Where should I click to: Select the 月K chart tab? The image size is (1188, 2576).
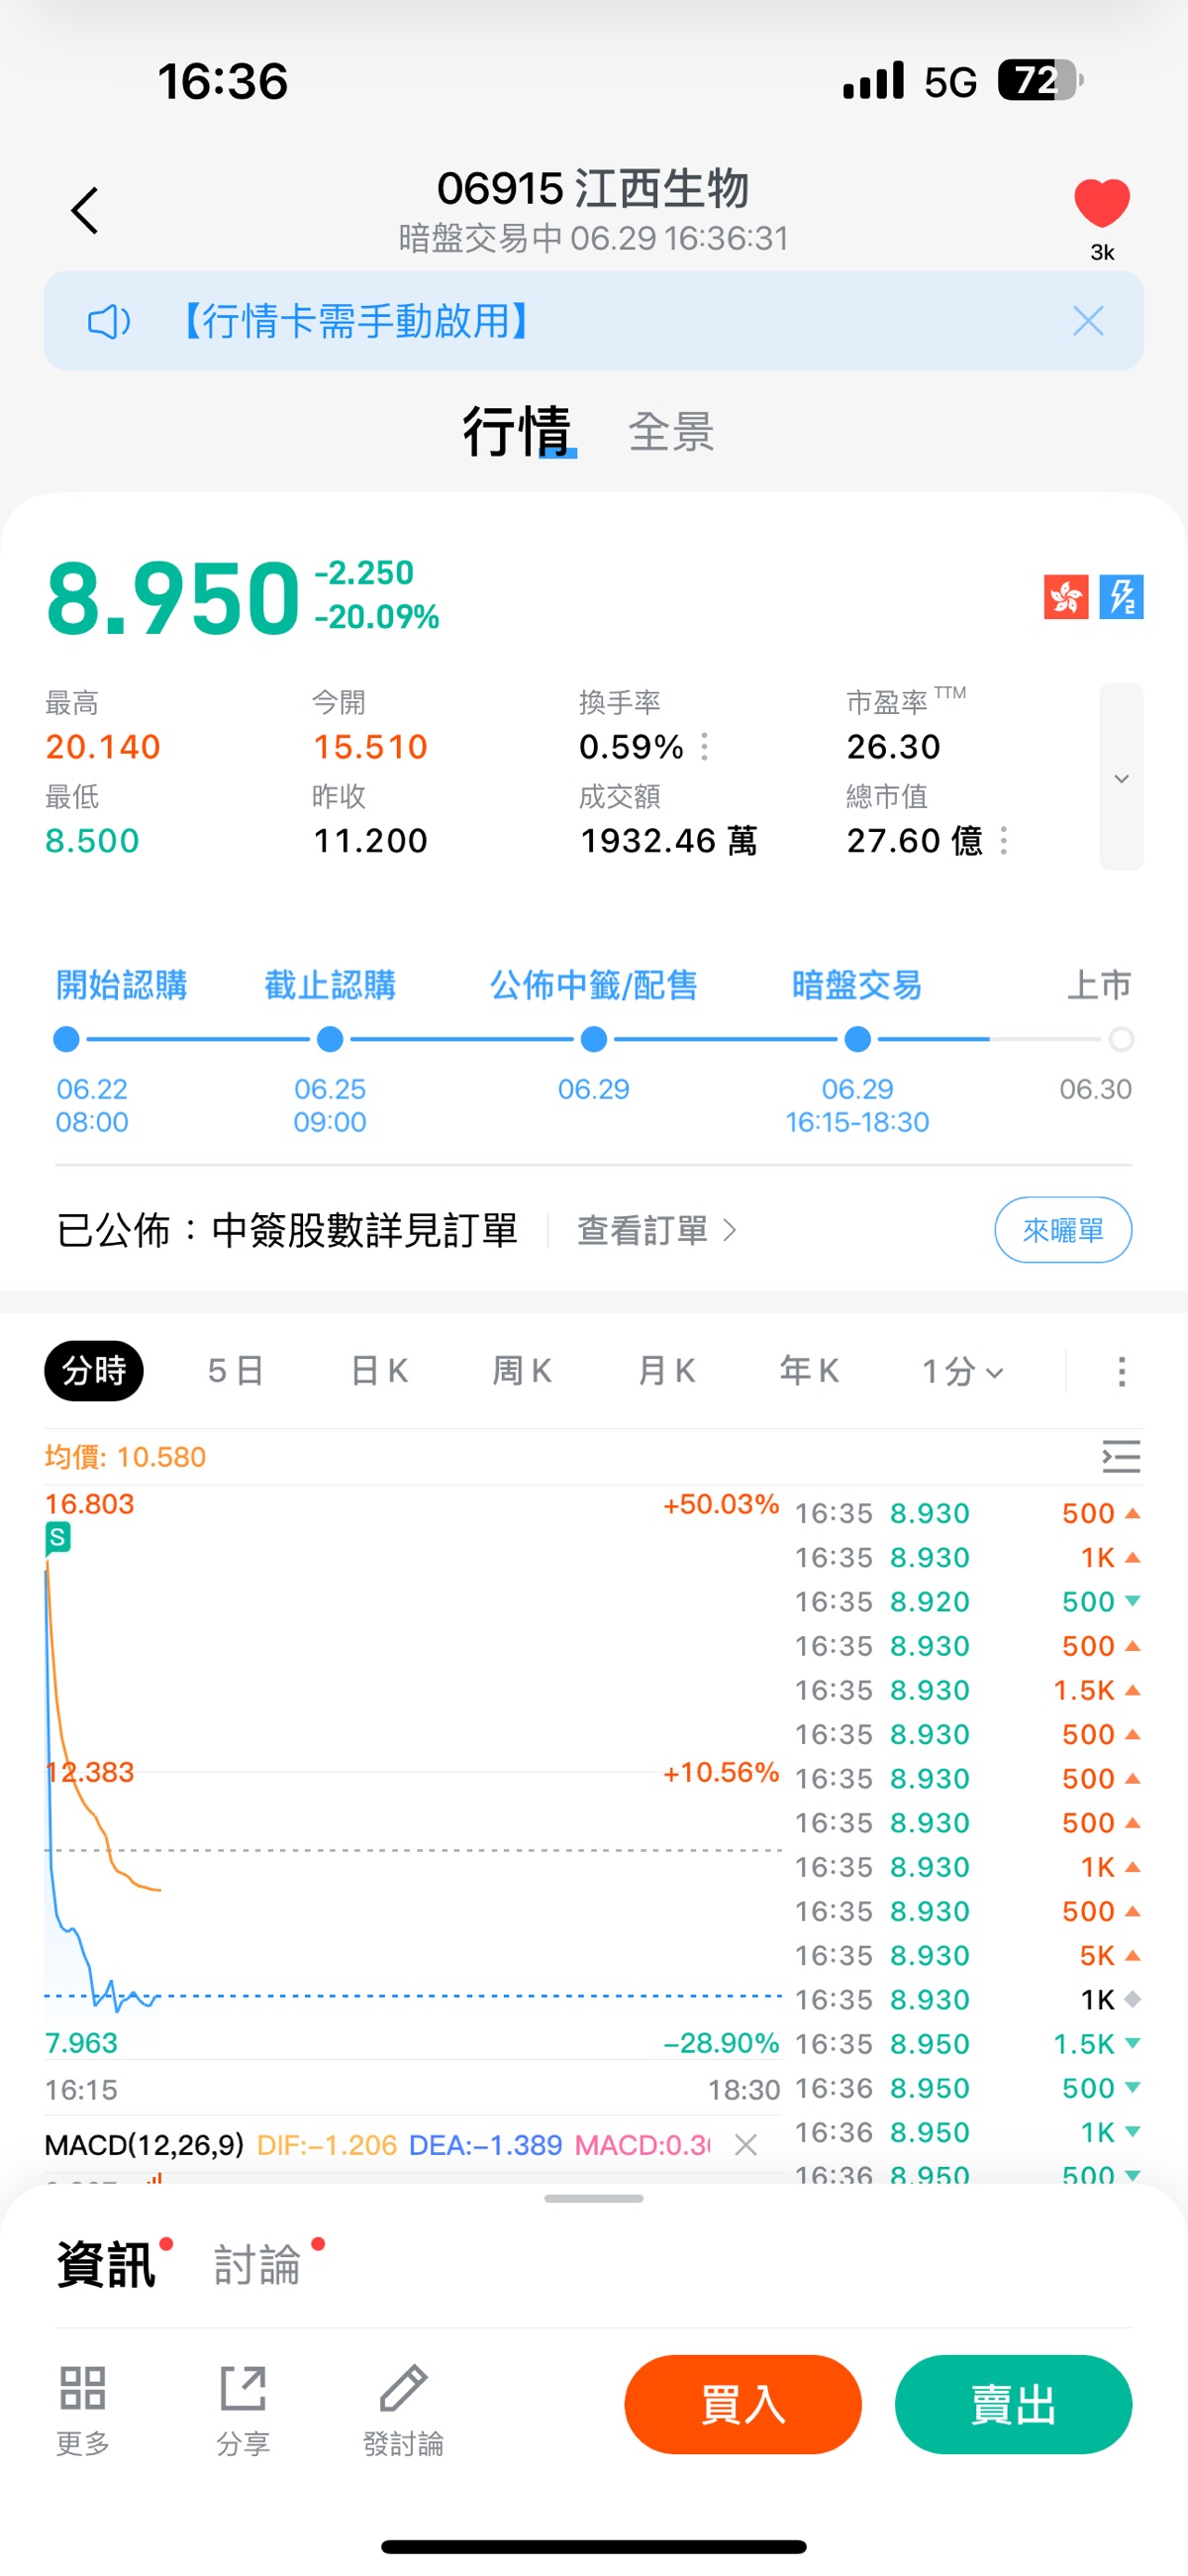(x=666, y=1371)
